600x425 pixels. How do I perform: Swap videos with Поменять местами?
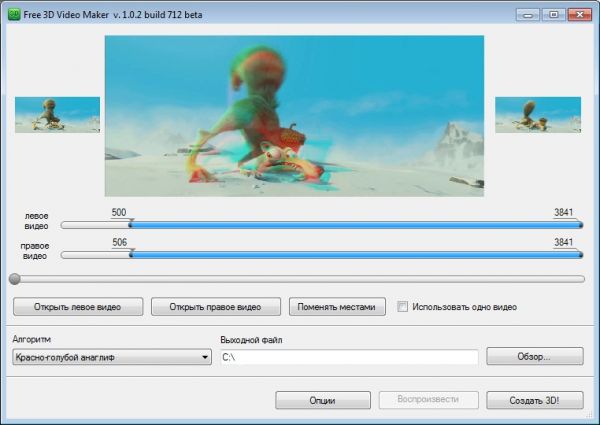337,307
